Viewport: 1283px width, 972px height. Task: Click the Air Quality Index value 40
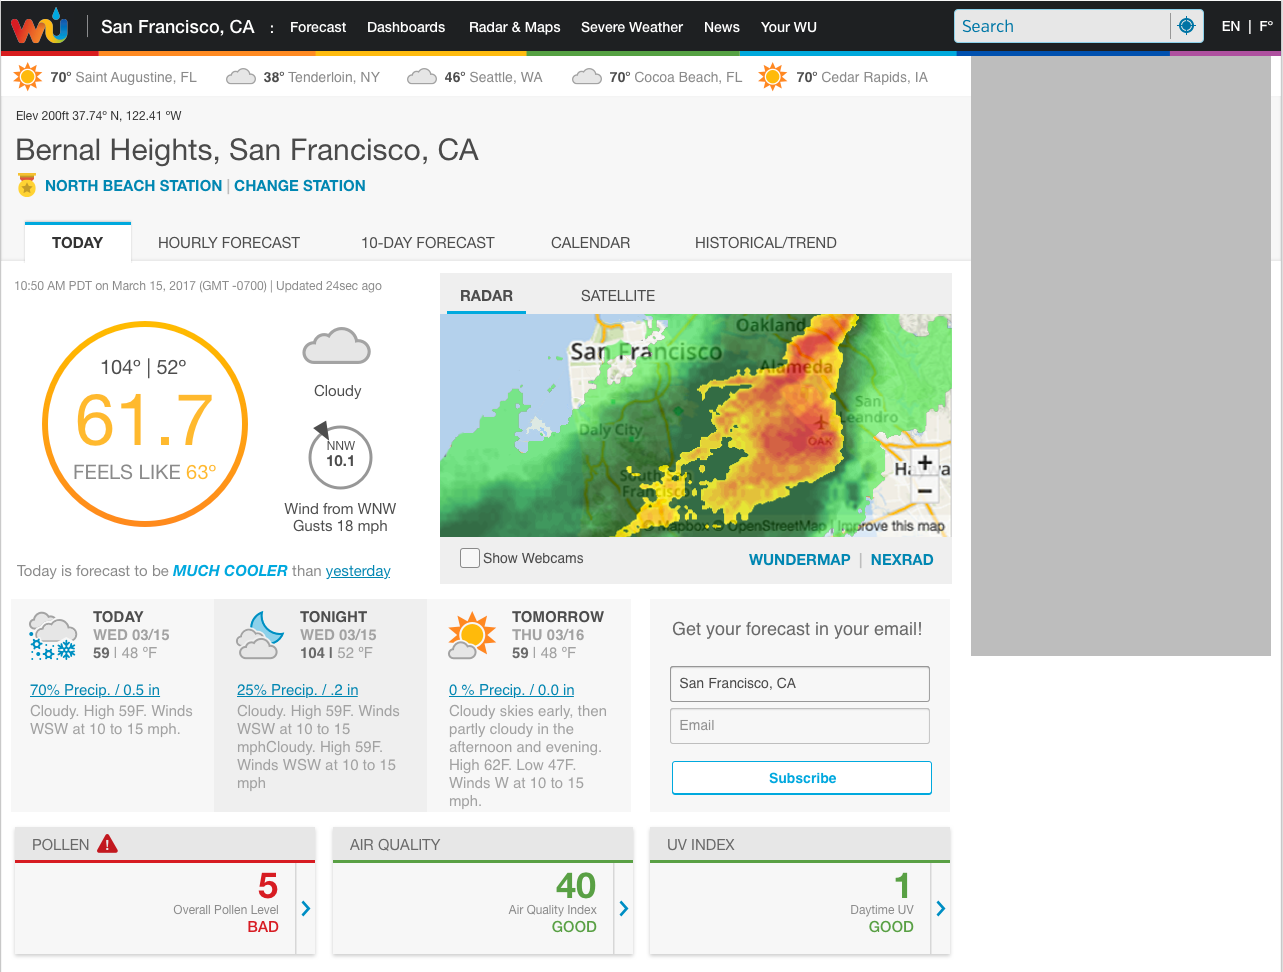coord(576,885)
